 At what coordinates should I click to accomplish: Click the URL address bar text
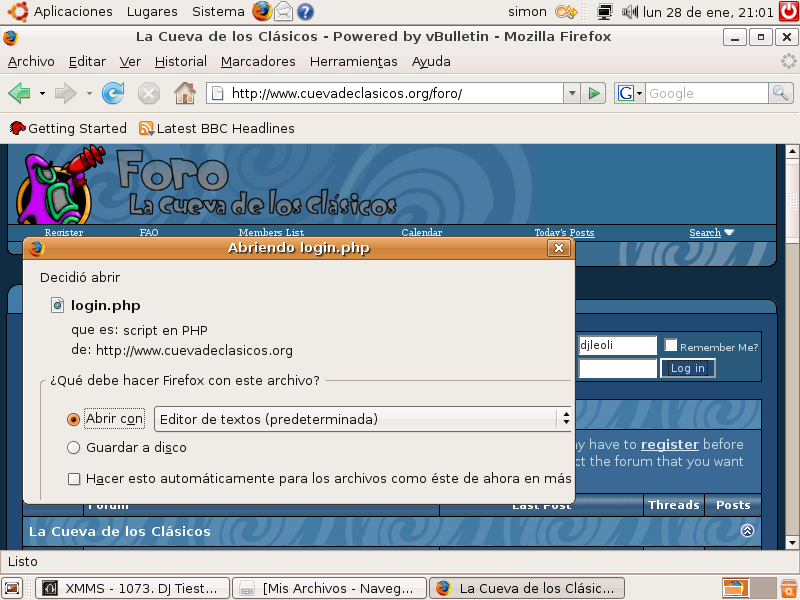347,93
